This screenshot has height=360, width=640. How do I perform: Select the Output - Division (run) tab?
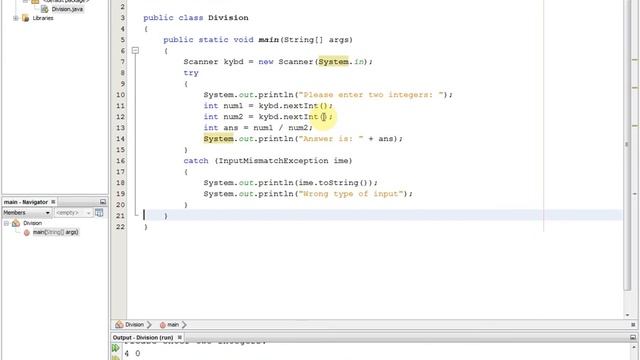click(x=143, y=338)
